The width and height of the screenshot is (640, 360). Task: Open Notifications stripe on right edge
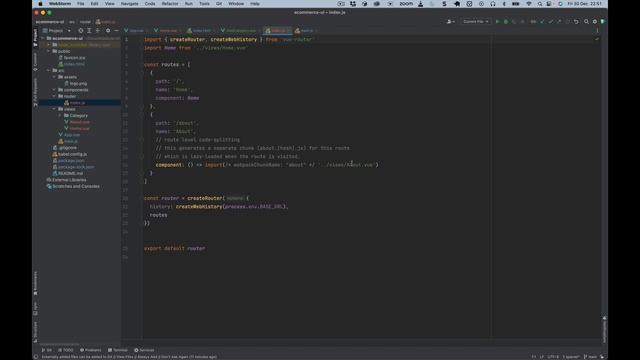coord(604,329)
